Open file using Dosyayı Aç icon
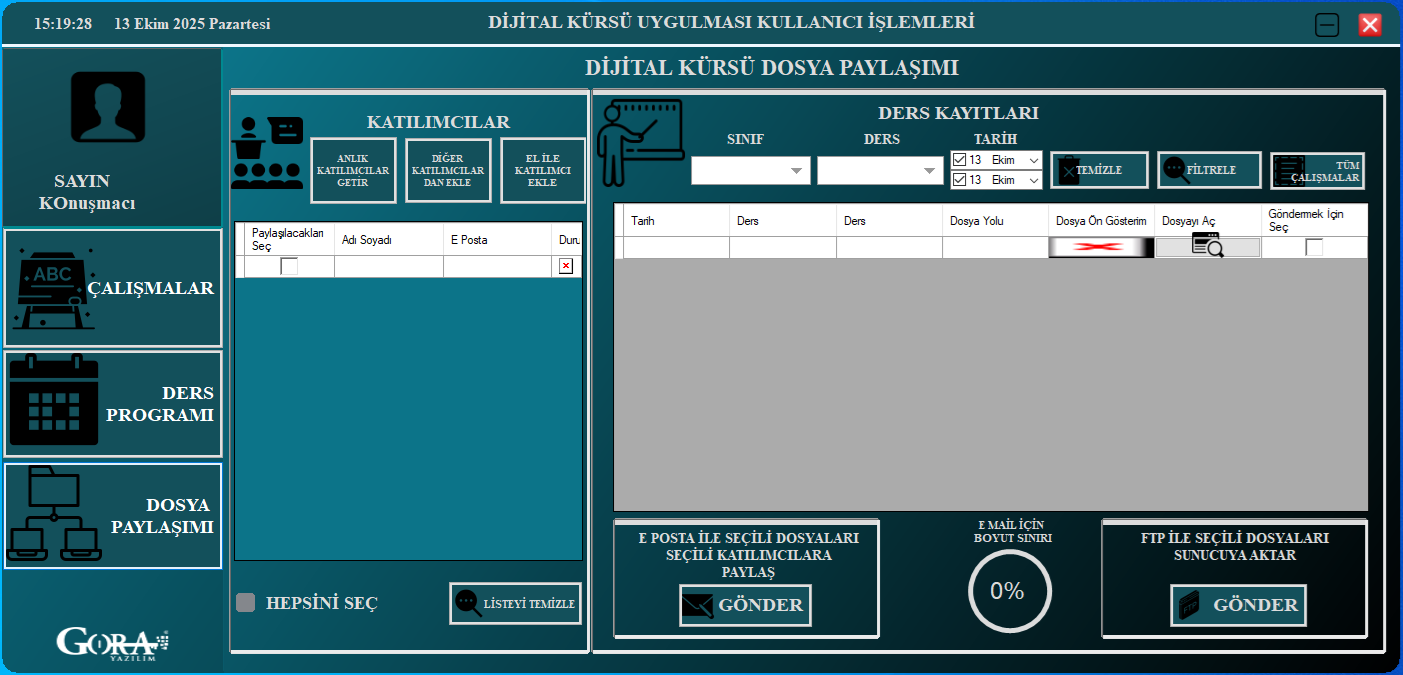 pyautogui.click(x=1207, y=247)
